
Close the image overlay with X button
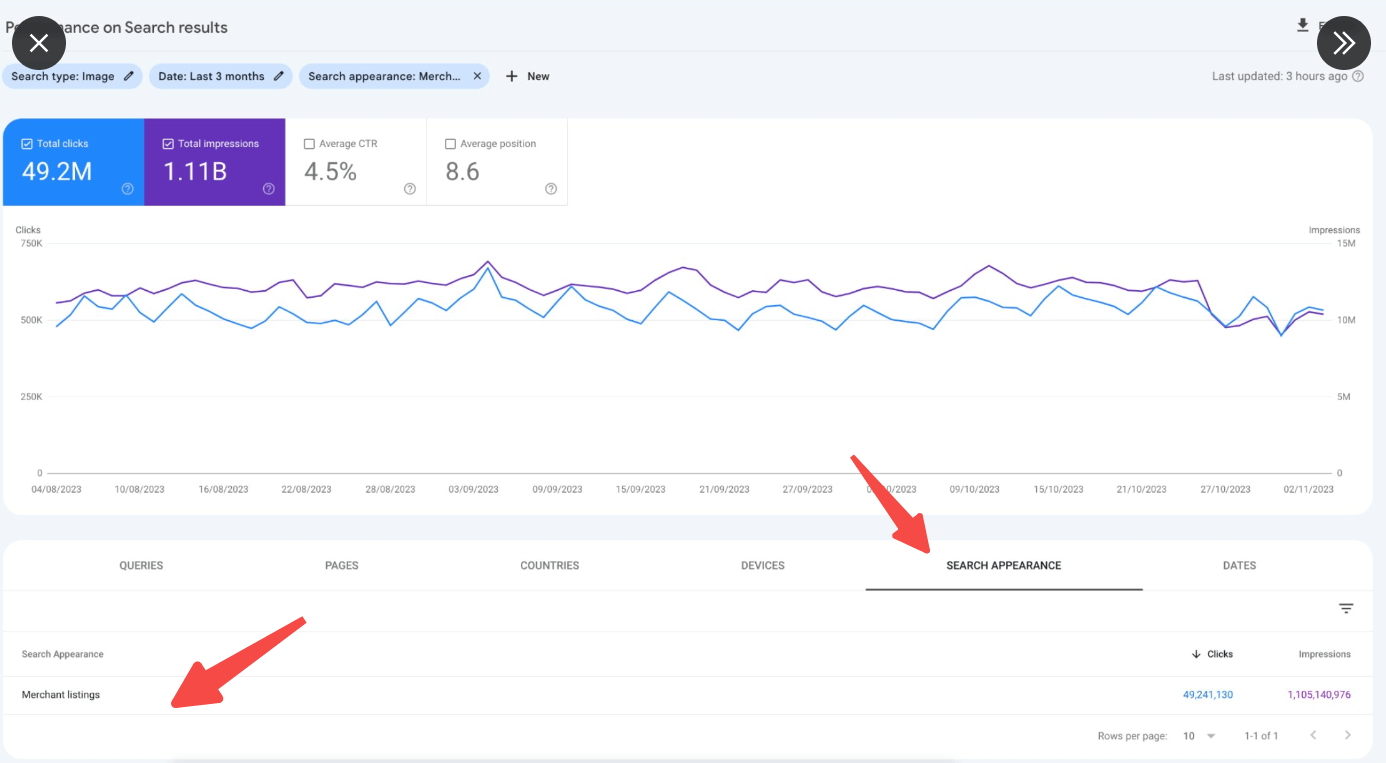tap(39, 43)
